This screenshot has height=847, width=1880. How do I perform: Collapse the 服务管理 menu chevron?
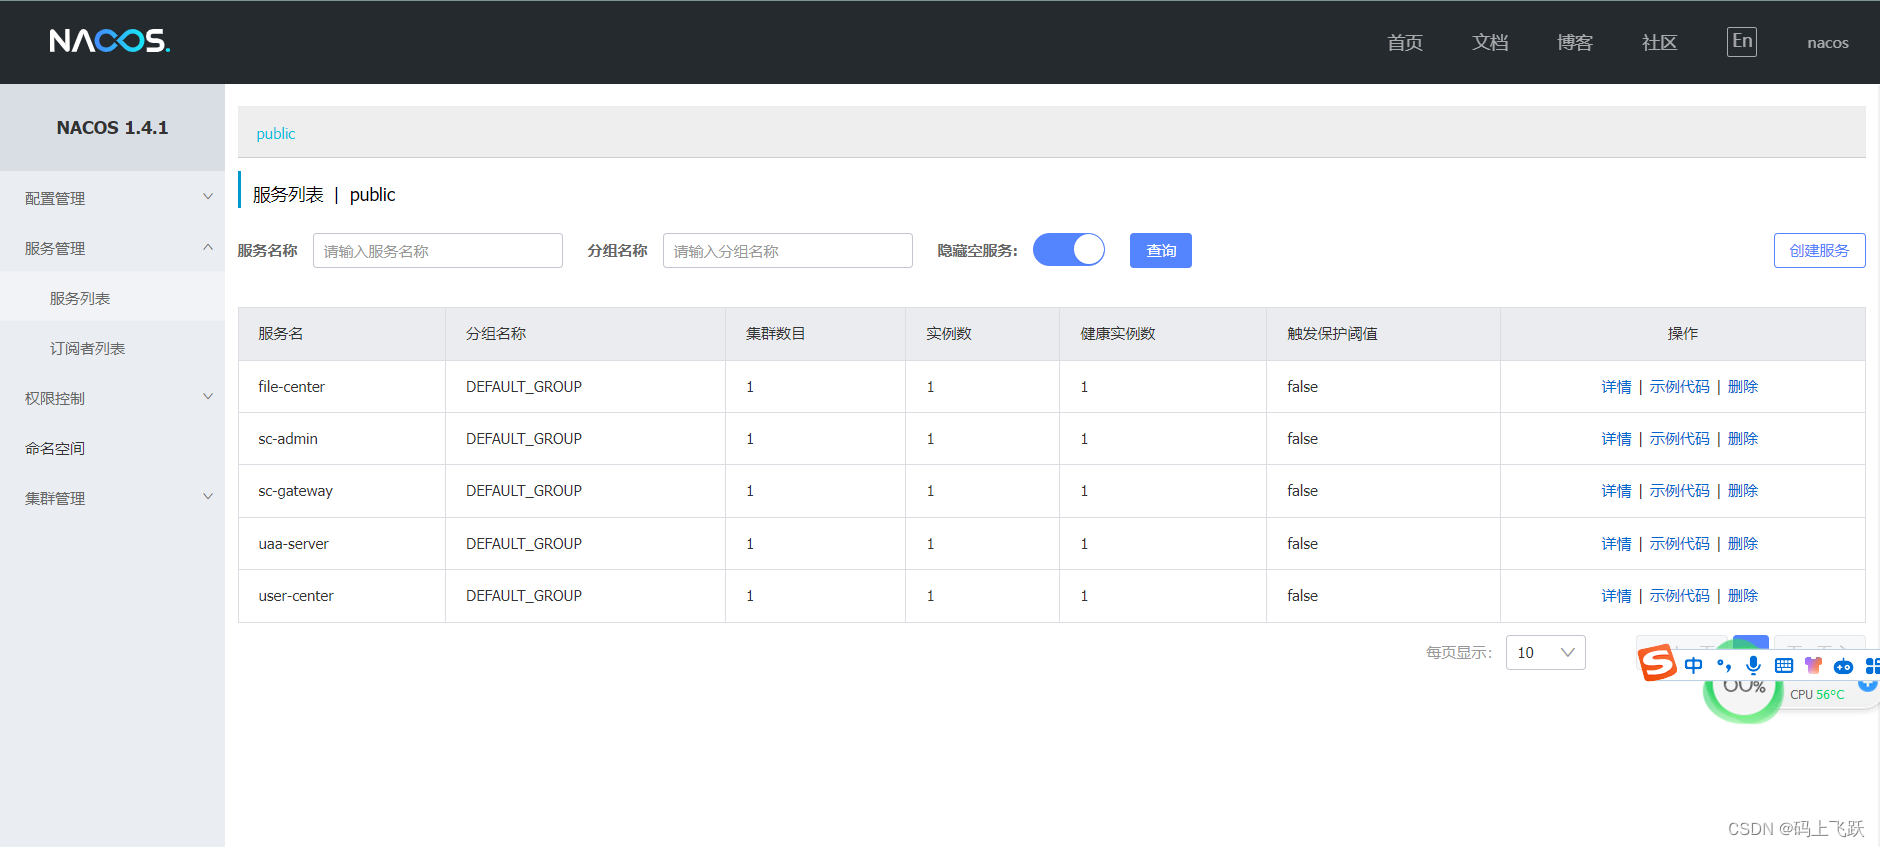pyautogui.click(x=208, y=247)
